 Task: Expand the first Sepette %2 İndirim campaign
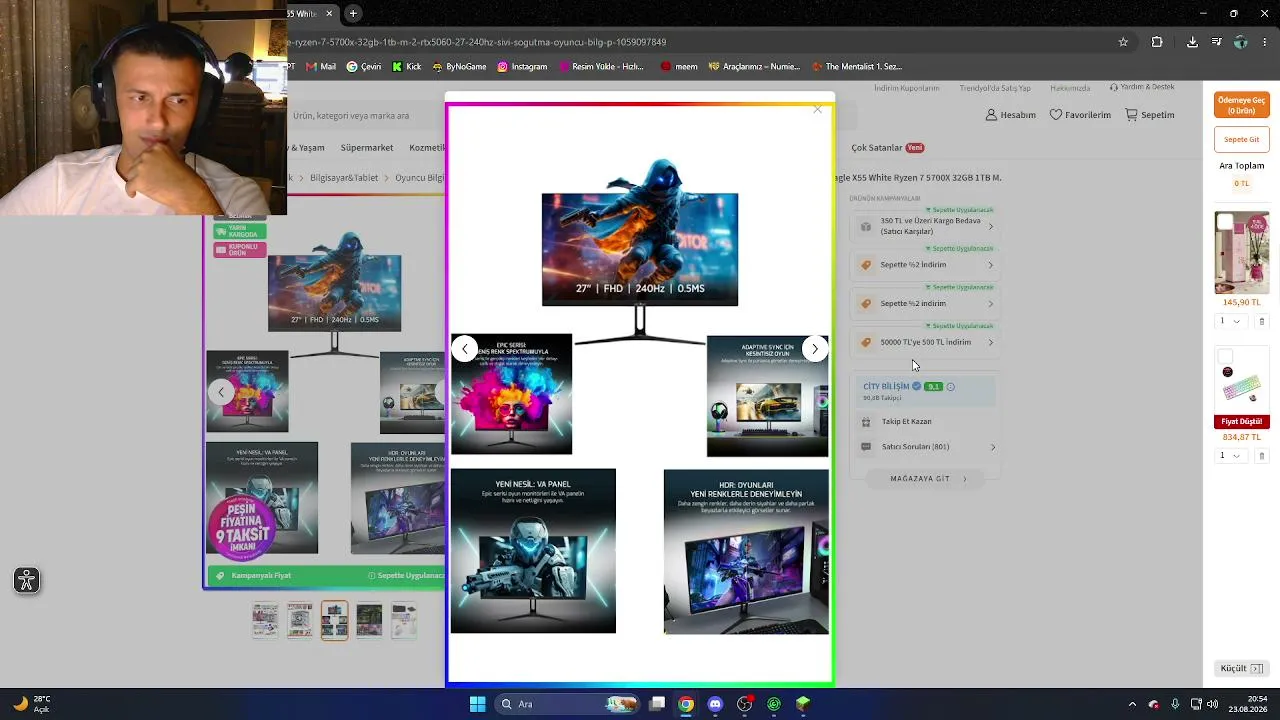coord(927,265)
